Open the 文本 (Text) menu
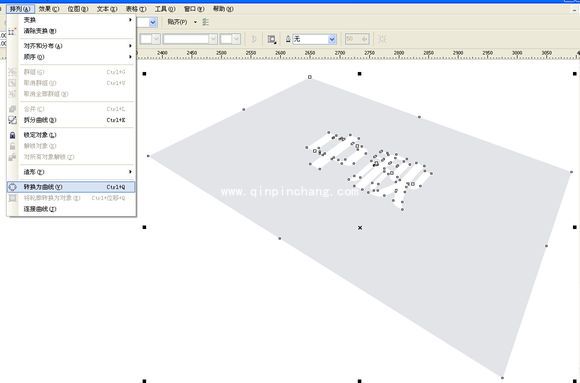580x383 pixels. click(107, 9)
